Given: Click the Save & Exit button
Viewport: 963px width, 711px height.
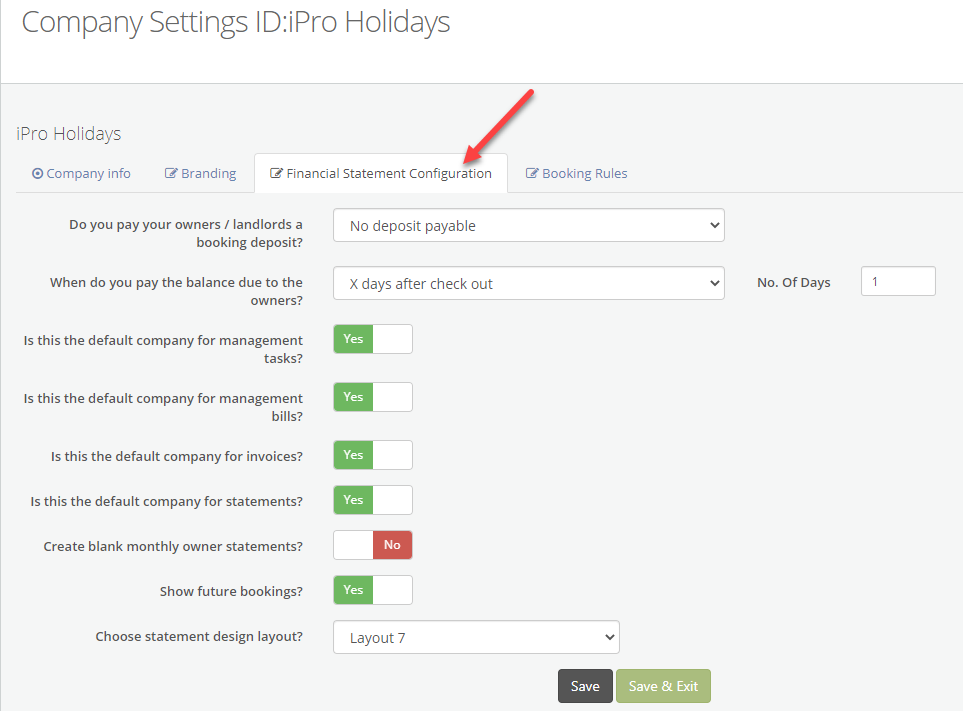Looking at the screenshot, I should [663, 686].
